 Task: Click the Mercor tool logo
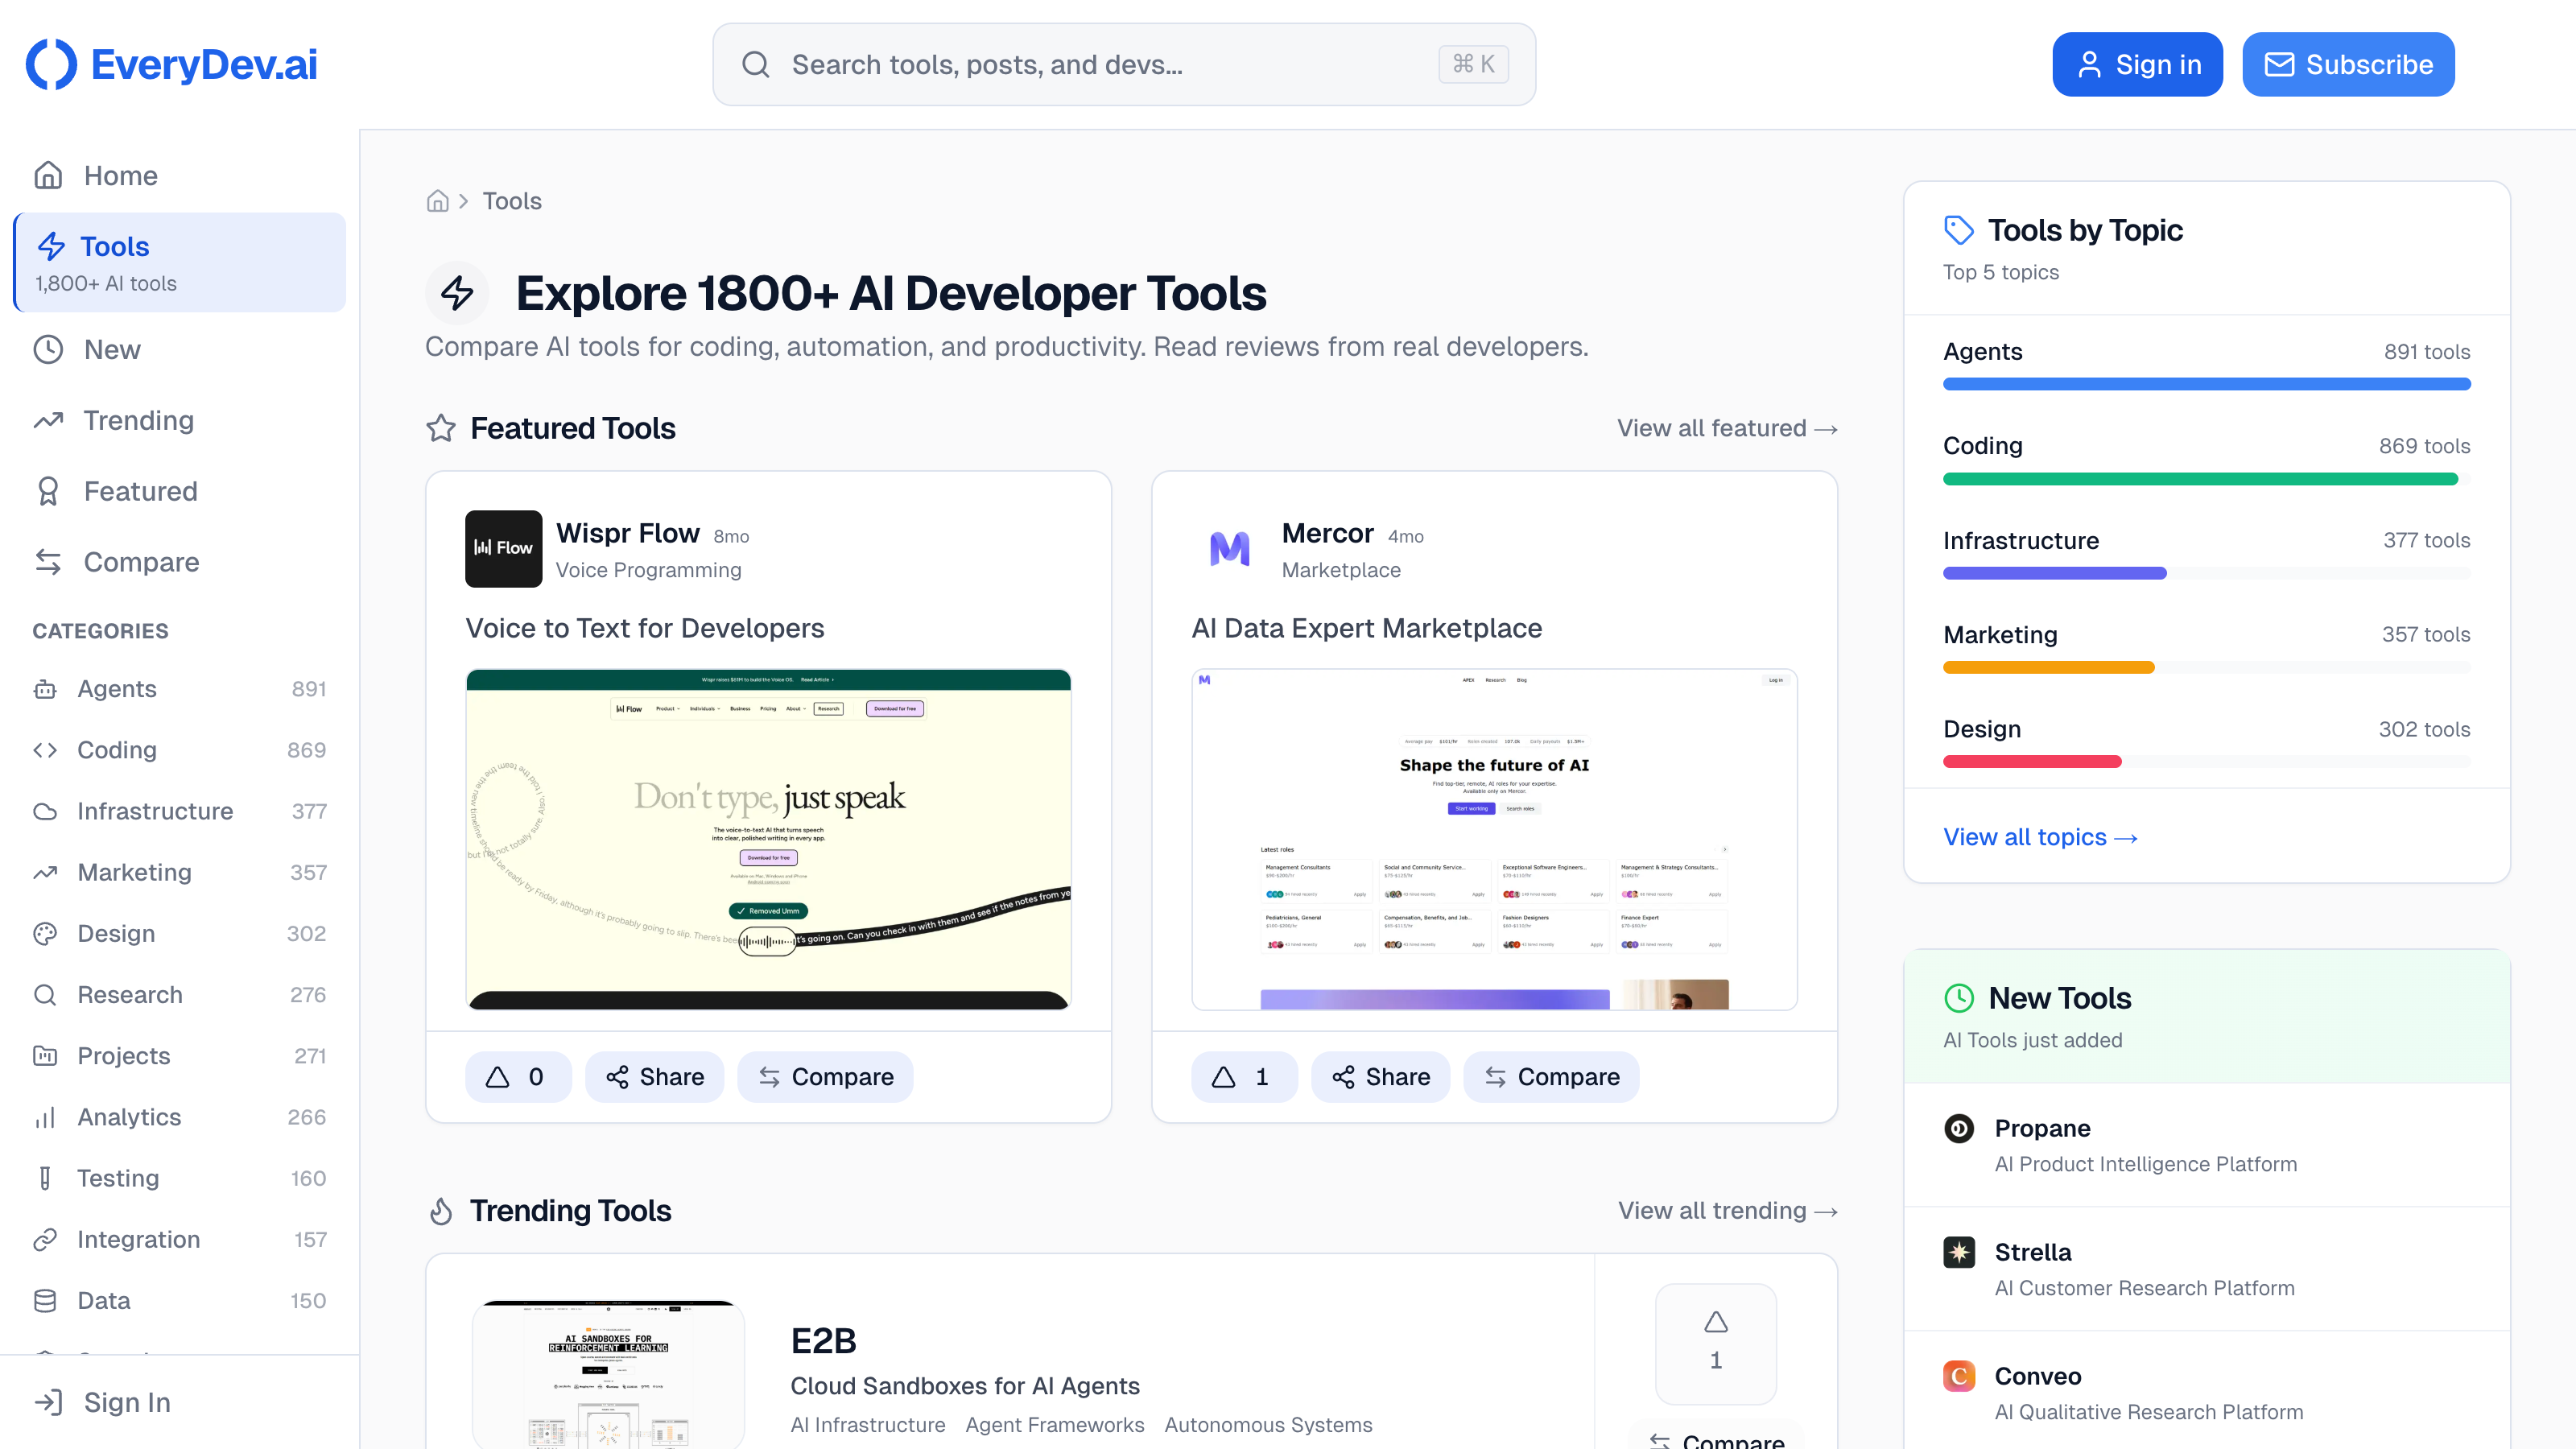(x=1229, y=548)
